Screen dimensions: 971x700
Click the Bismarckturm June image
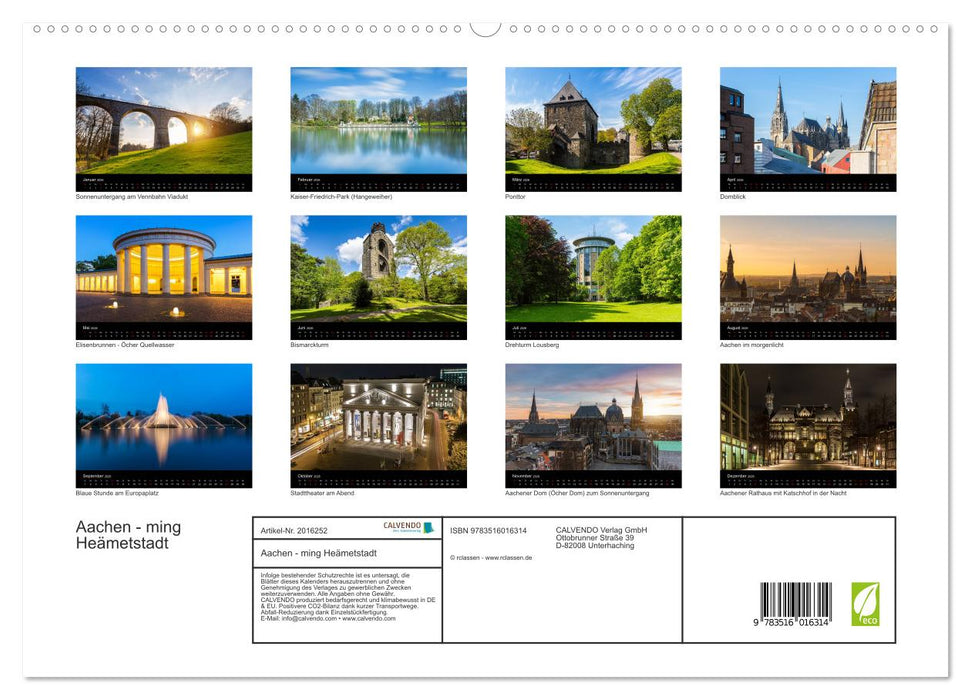pyautogui.click(x=378, y=272)
